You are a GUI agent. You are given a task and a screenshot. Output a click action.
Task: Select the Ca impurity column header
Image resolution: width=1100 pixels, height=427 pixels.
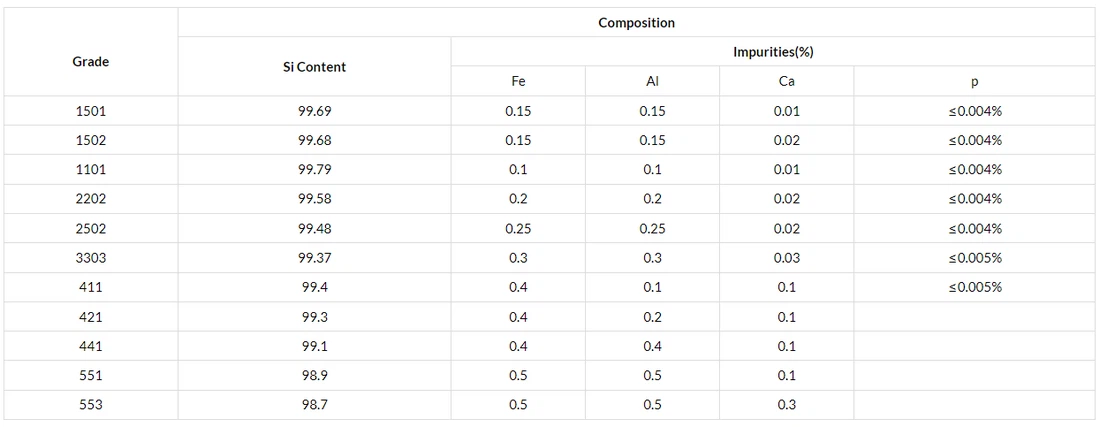point(786,82)
